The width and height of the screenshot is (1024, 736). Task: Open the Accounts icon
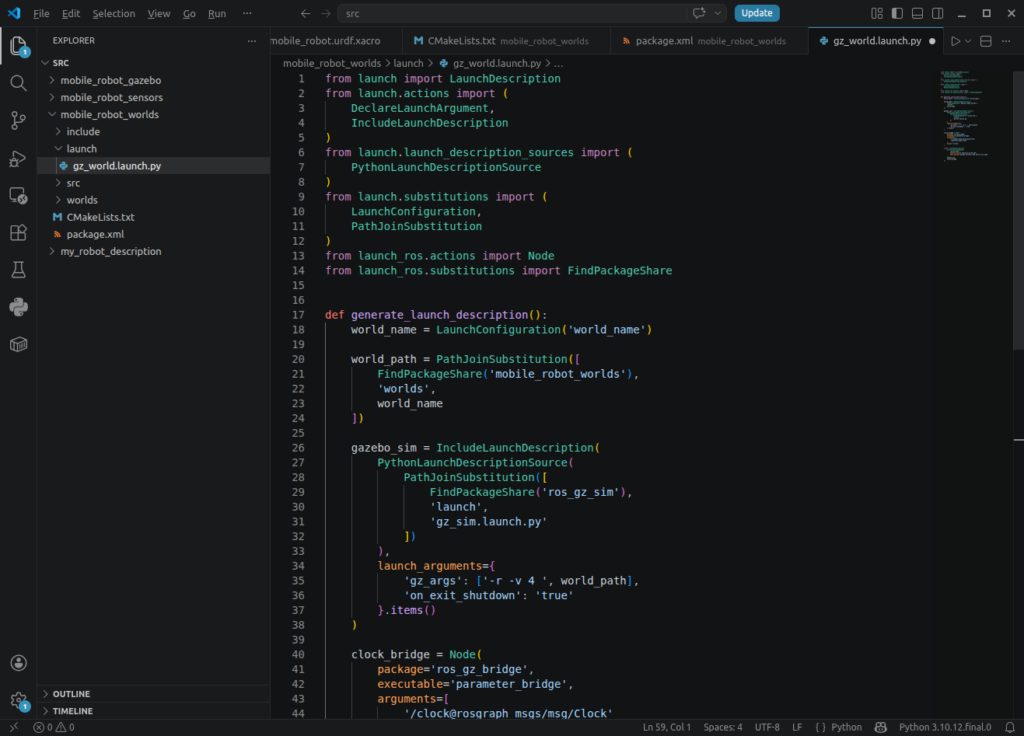click(18, 663)
